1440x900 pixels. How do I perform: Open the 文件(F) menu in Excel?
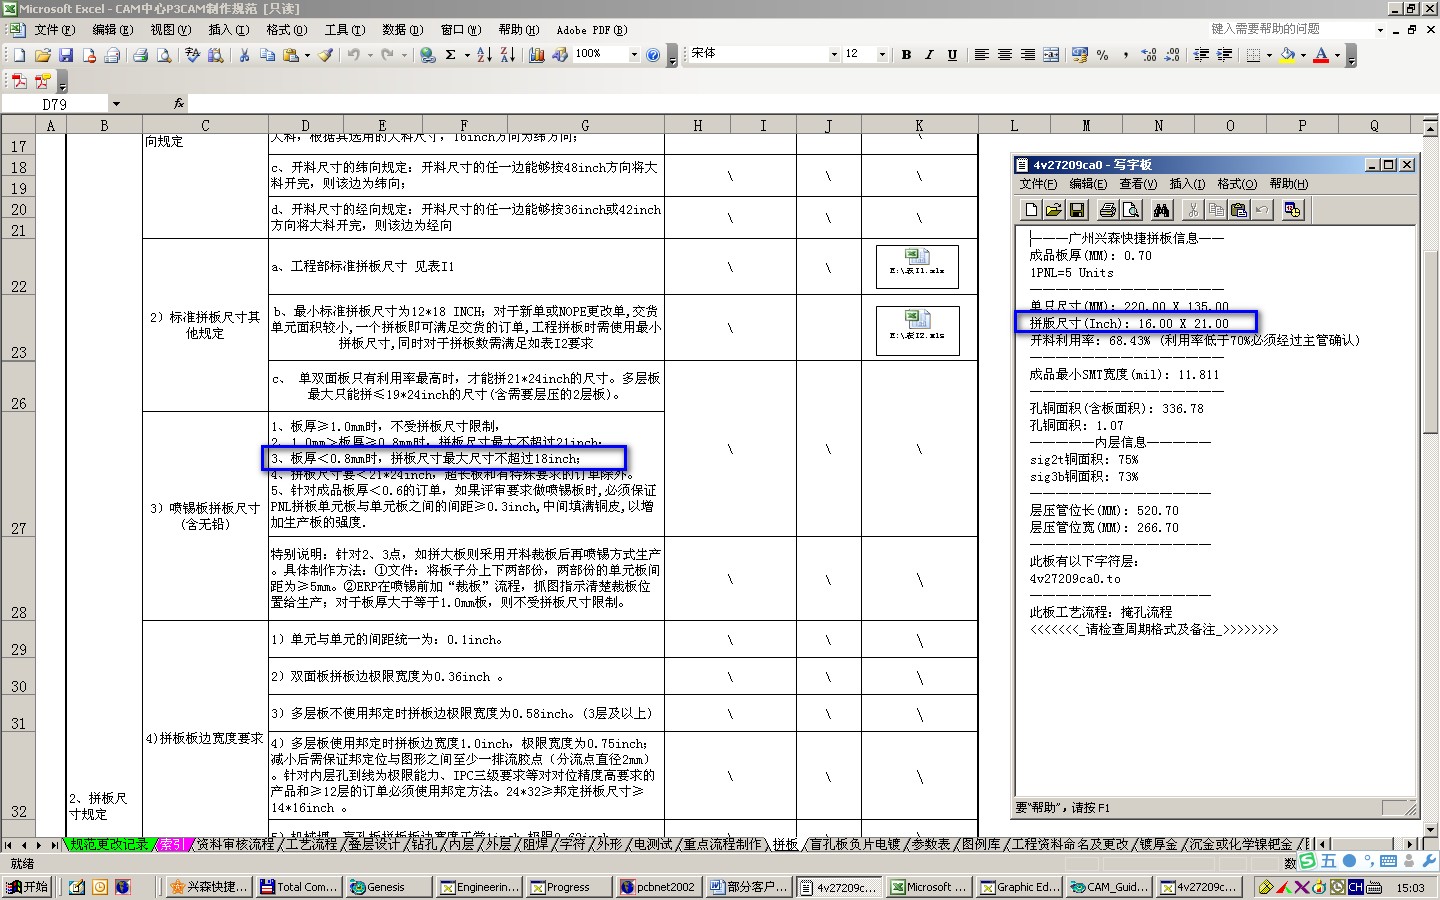(54, 30)
